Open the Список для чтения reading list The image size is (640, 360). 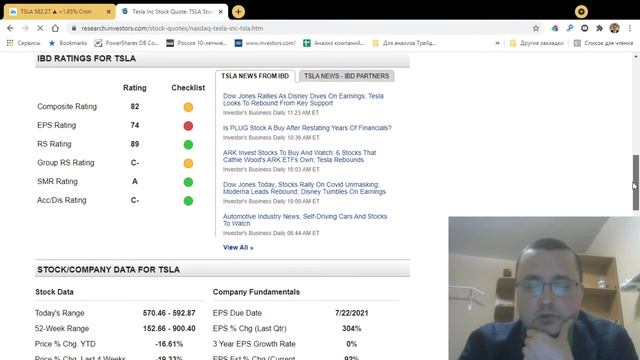[603, 43]
